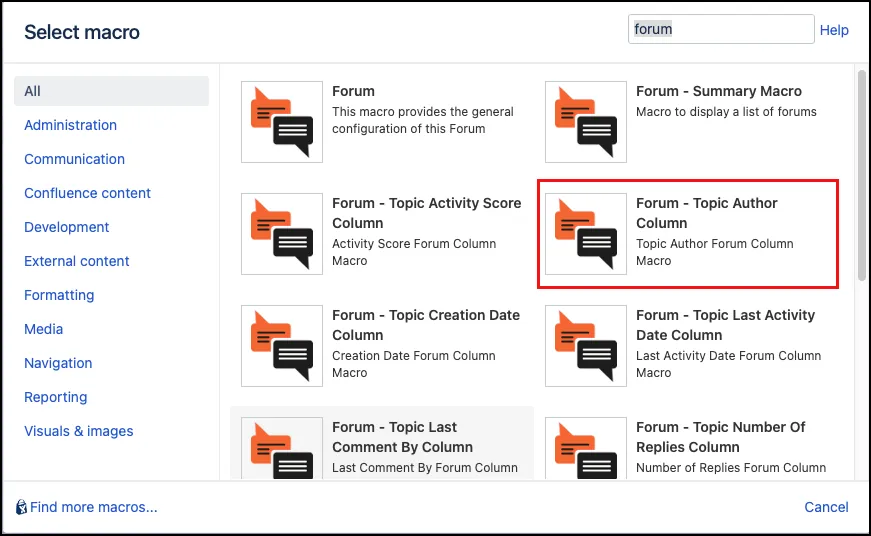The image size is (871, 536).
Task: Click the Topic Creation Date Column icon
Action: pos(282,346)
